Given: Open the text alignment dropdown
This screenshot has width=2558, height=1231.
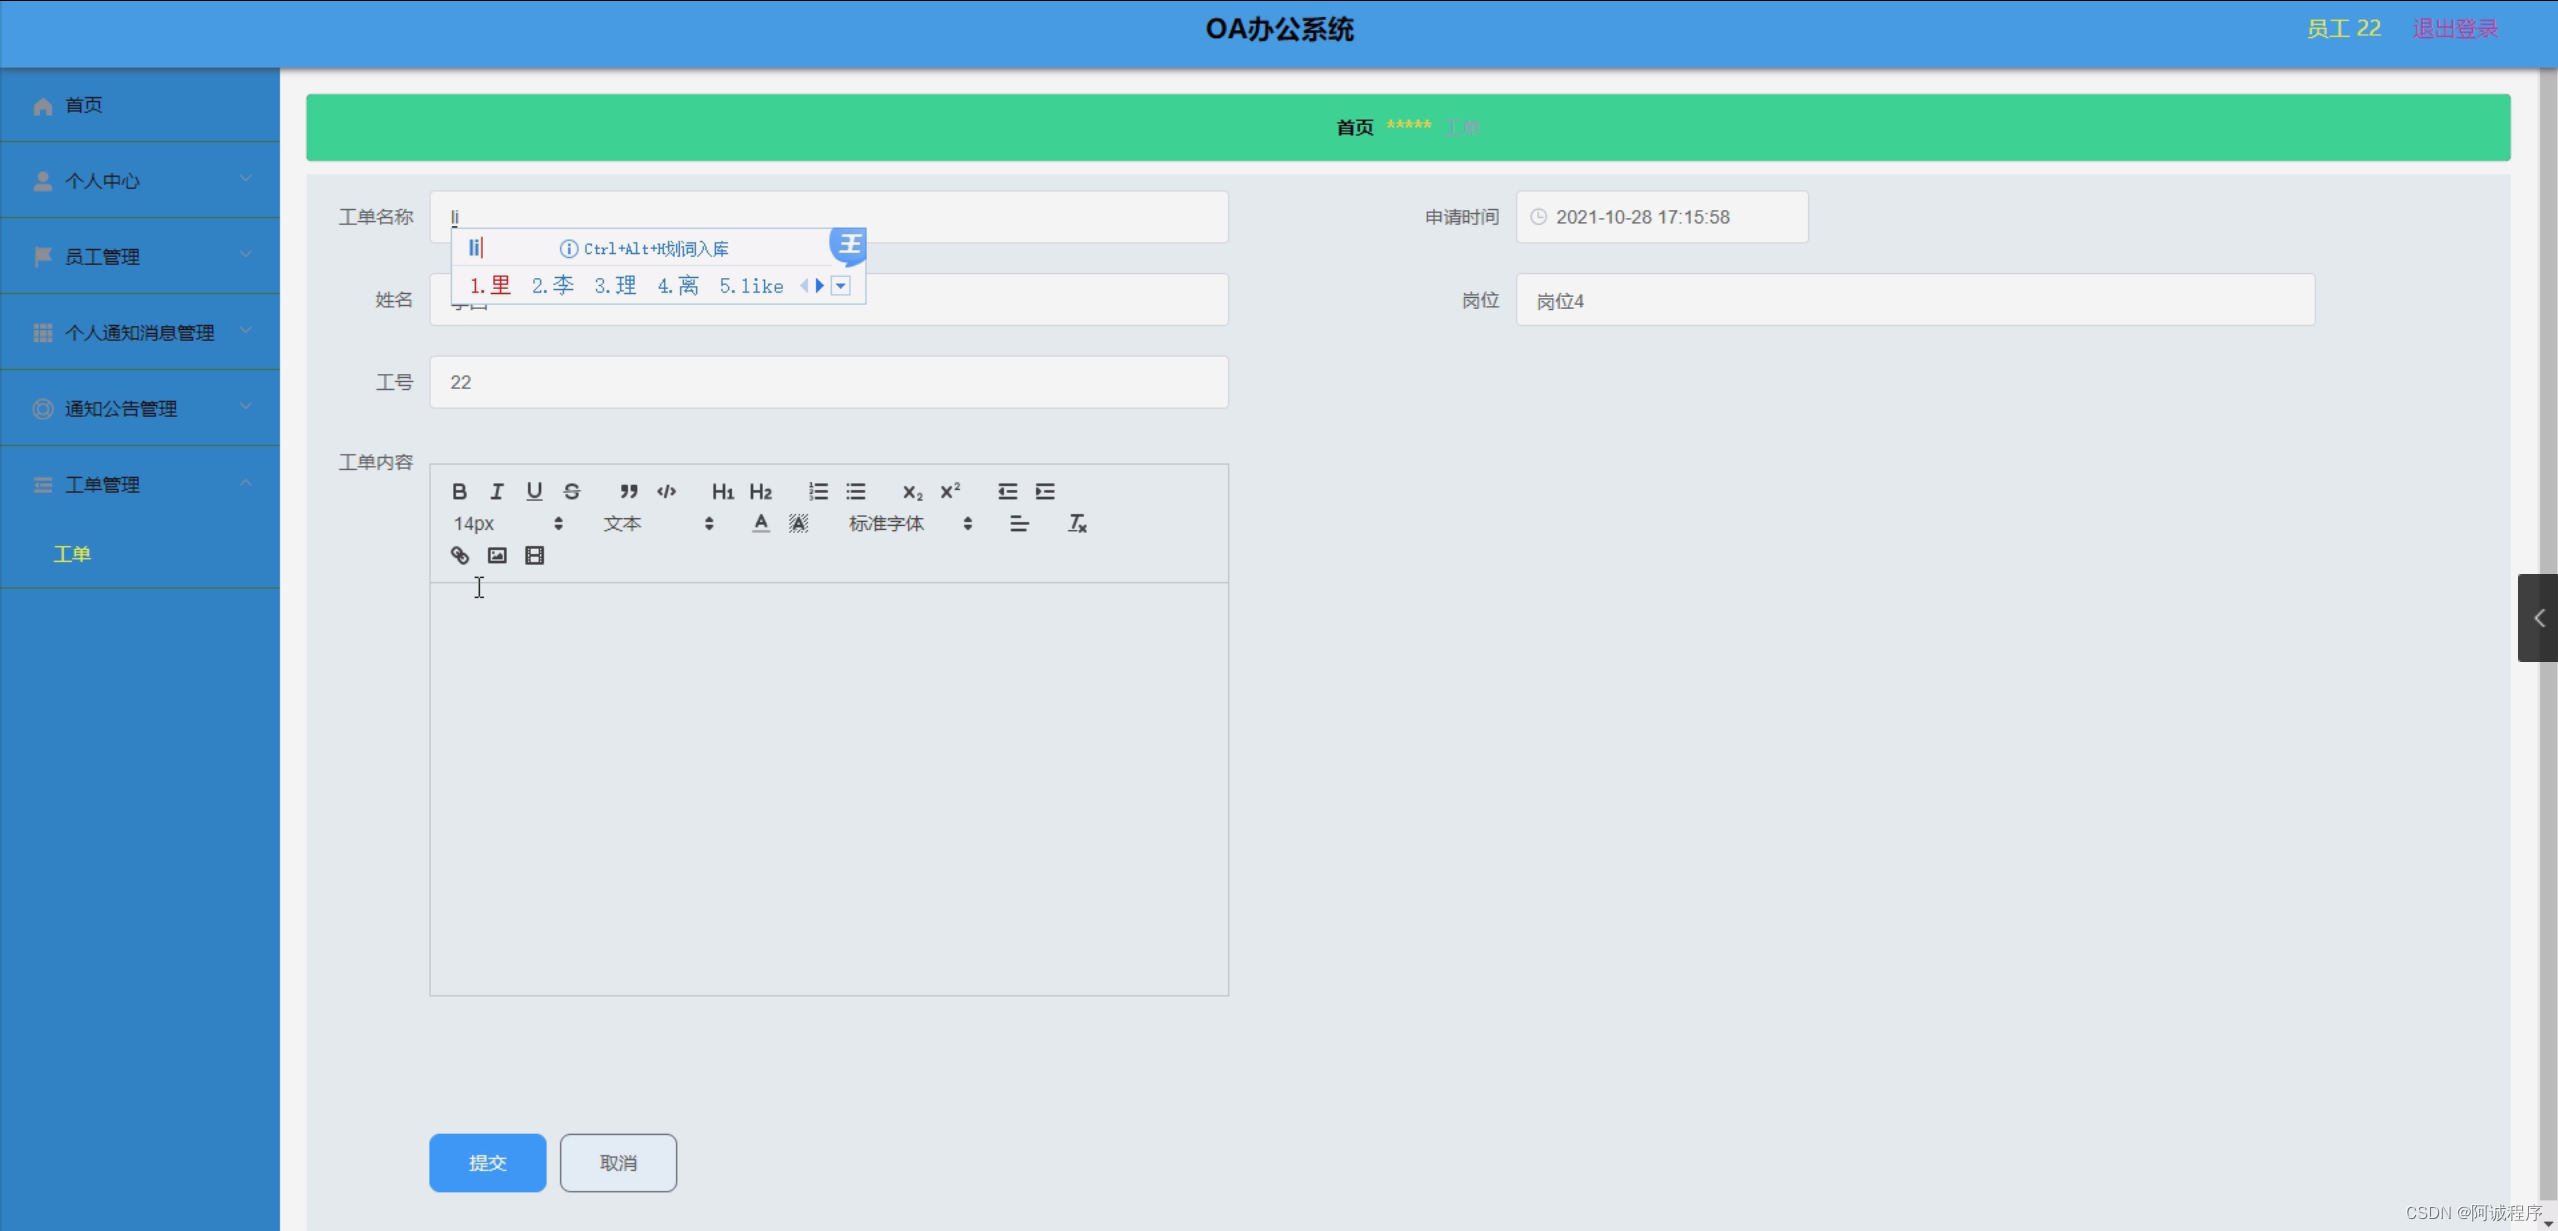Looking at the screenshot, I should pyautogui.click(x=1019, y=523).
